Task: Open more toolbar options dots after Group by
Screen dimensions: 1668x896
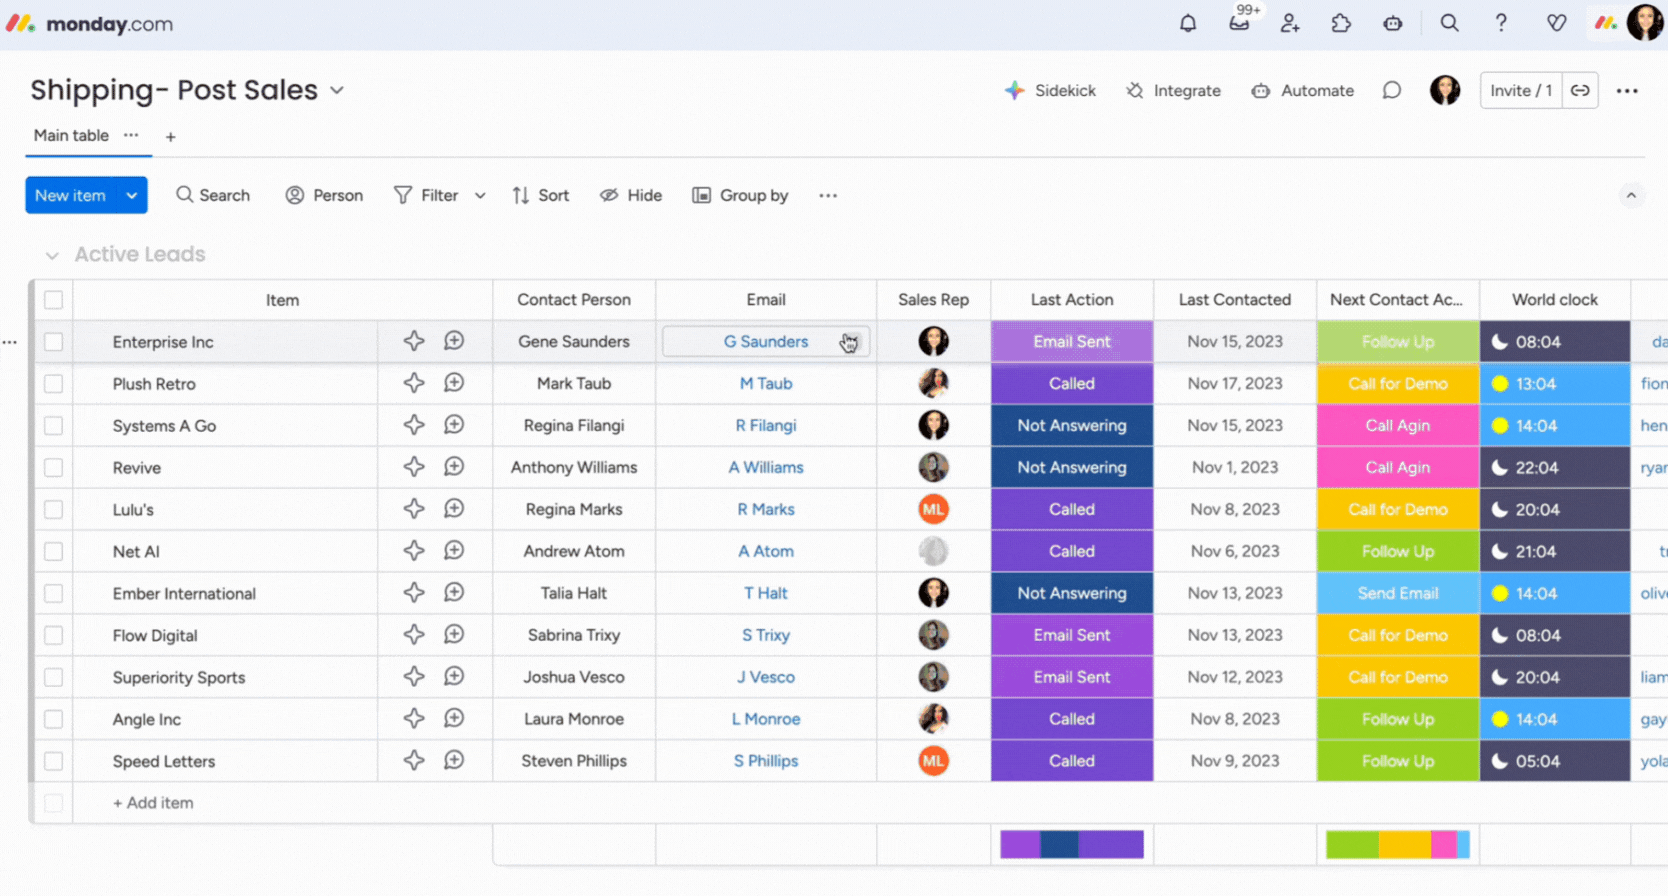Action: pyautogui.click(x=828, y=196)
